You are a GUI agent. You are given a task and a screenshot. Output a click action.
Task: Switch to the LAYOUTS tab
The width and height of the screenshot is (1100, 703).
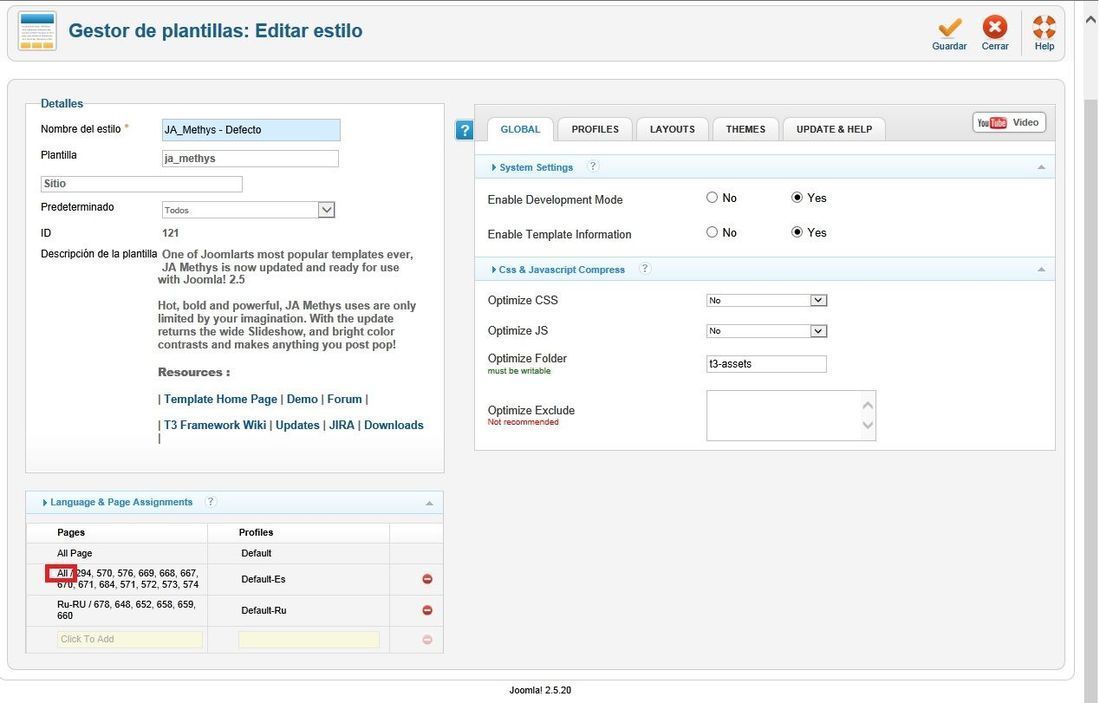672,129
